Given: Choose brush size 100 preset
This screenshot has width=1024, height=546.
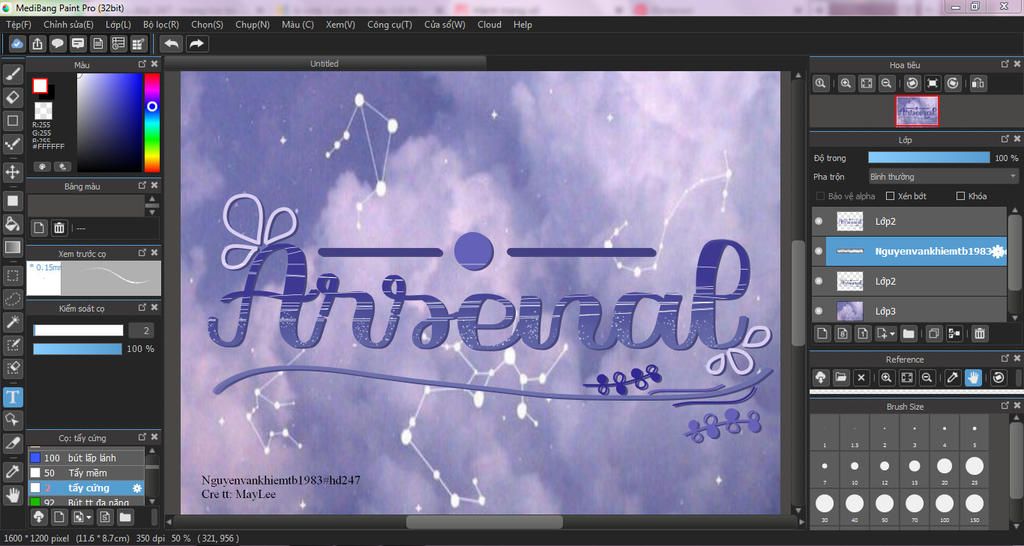Looking at the screenshot, I should click(944, 506).
